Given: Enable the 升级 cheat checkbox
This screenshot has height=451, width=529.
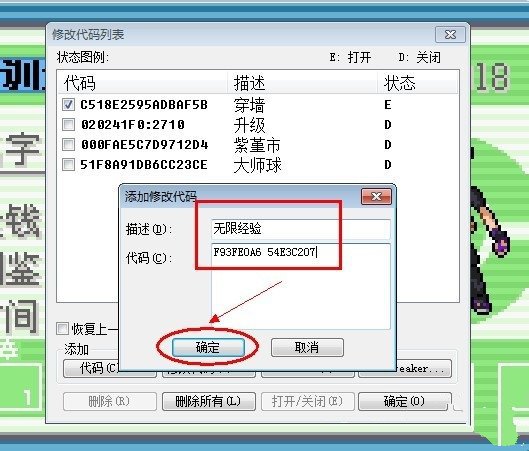Looking at the screenshot, I should click(68, 124).
